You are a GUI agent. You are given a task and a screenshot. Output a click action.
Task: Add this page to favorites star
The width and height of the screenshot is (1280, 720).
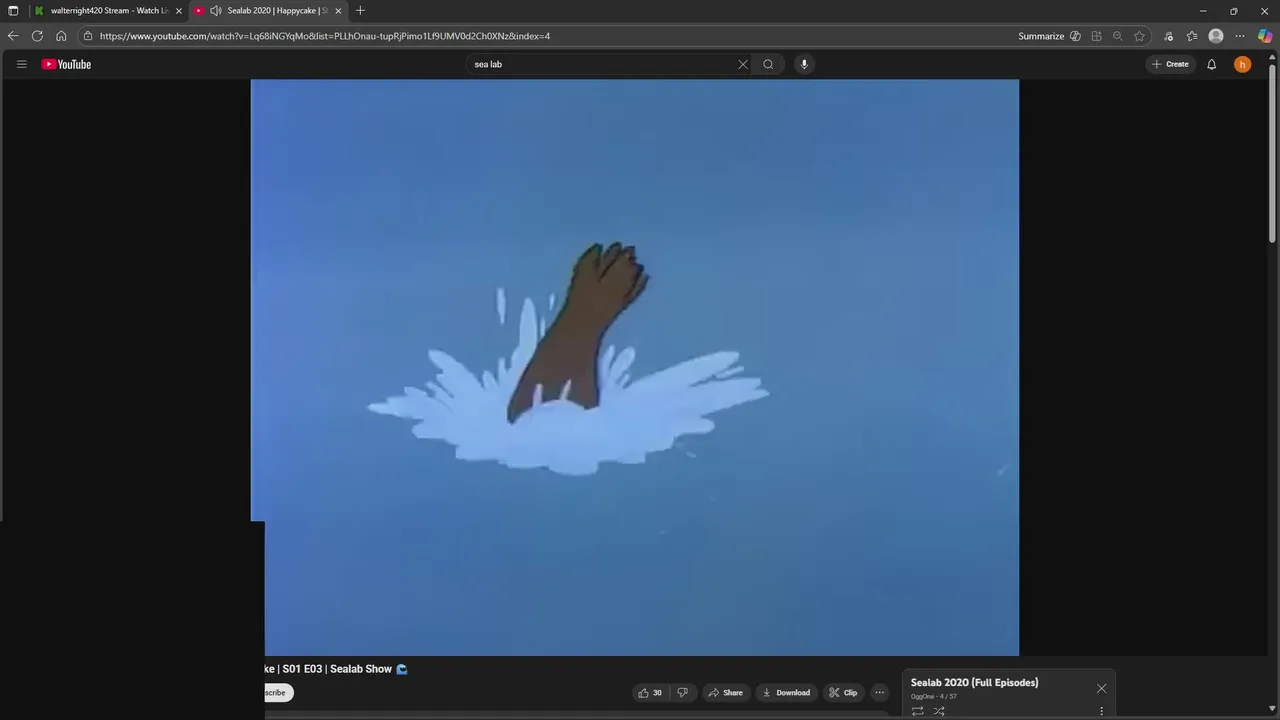[1139, 36]
